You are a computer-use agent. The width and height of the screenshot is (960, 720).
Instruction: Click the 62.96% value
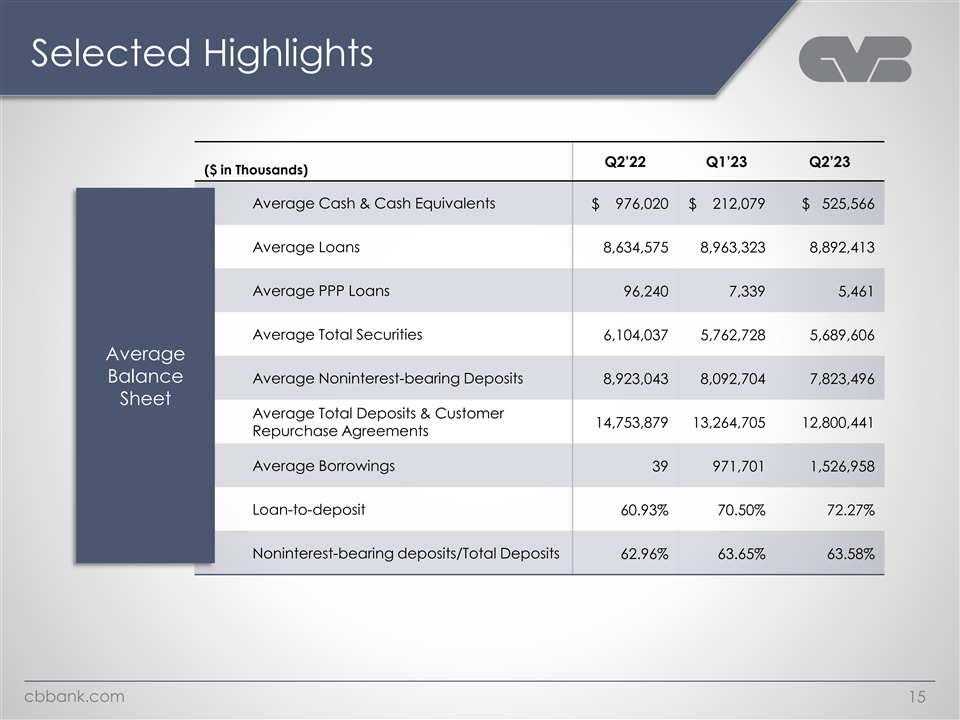(x=644, y=554)
